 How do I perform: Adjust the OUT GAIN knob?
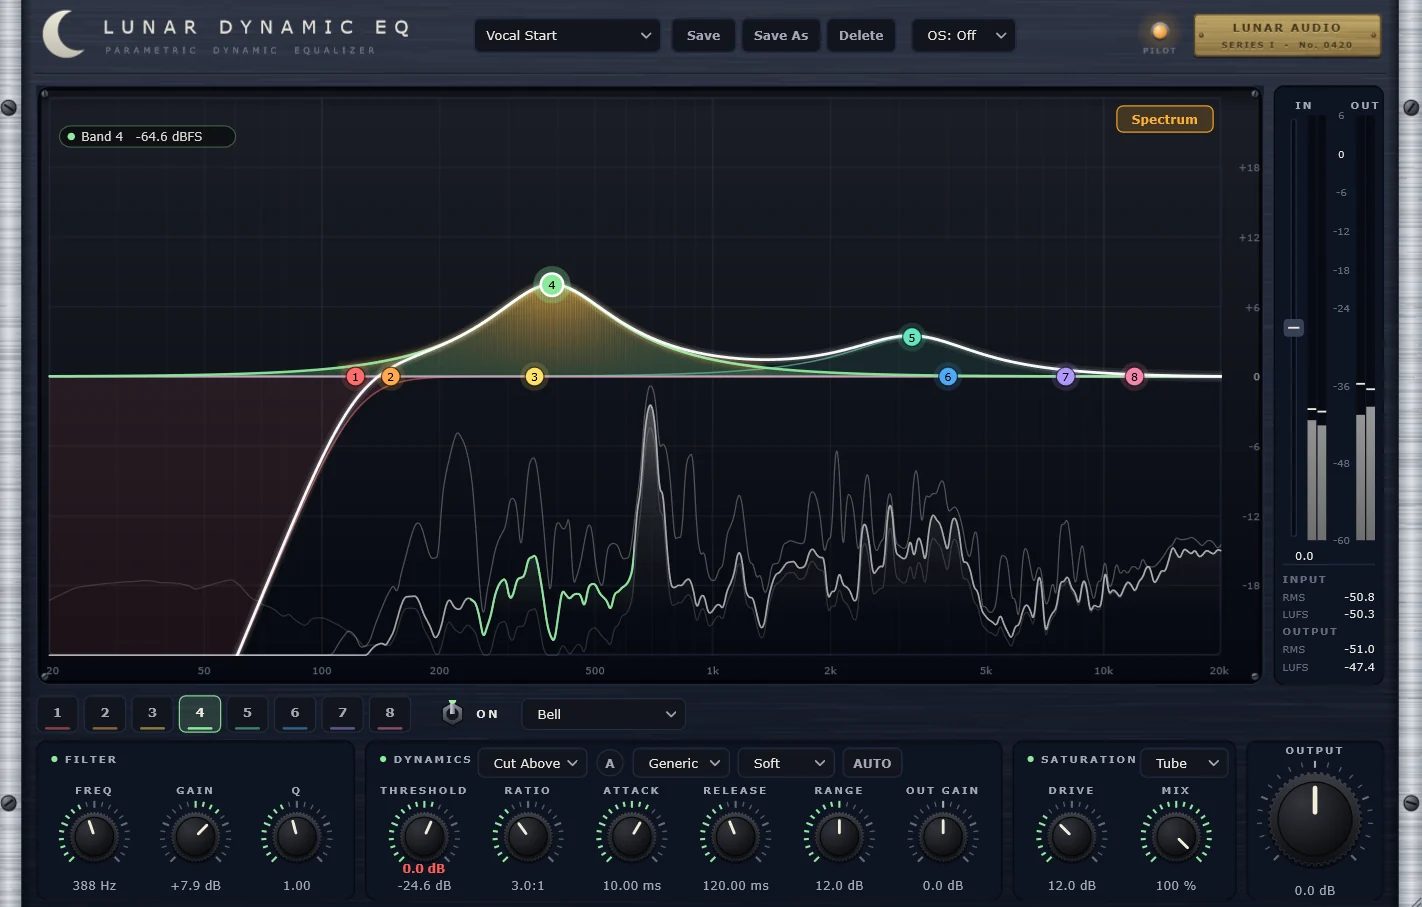[942, 837]
